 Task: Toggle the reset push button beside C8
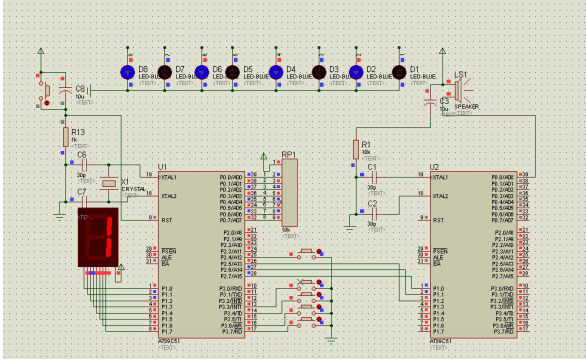(x=46, y=91)
